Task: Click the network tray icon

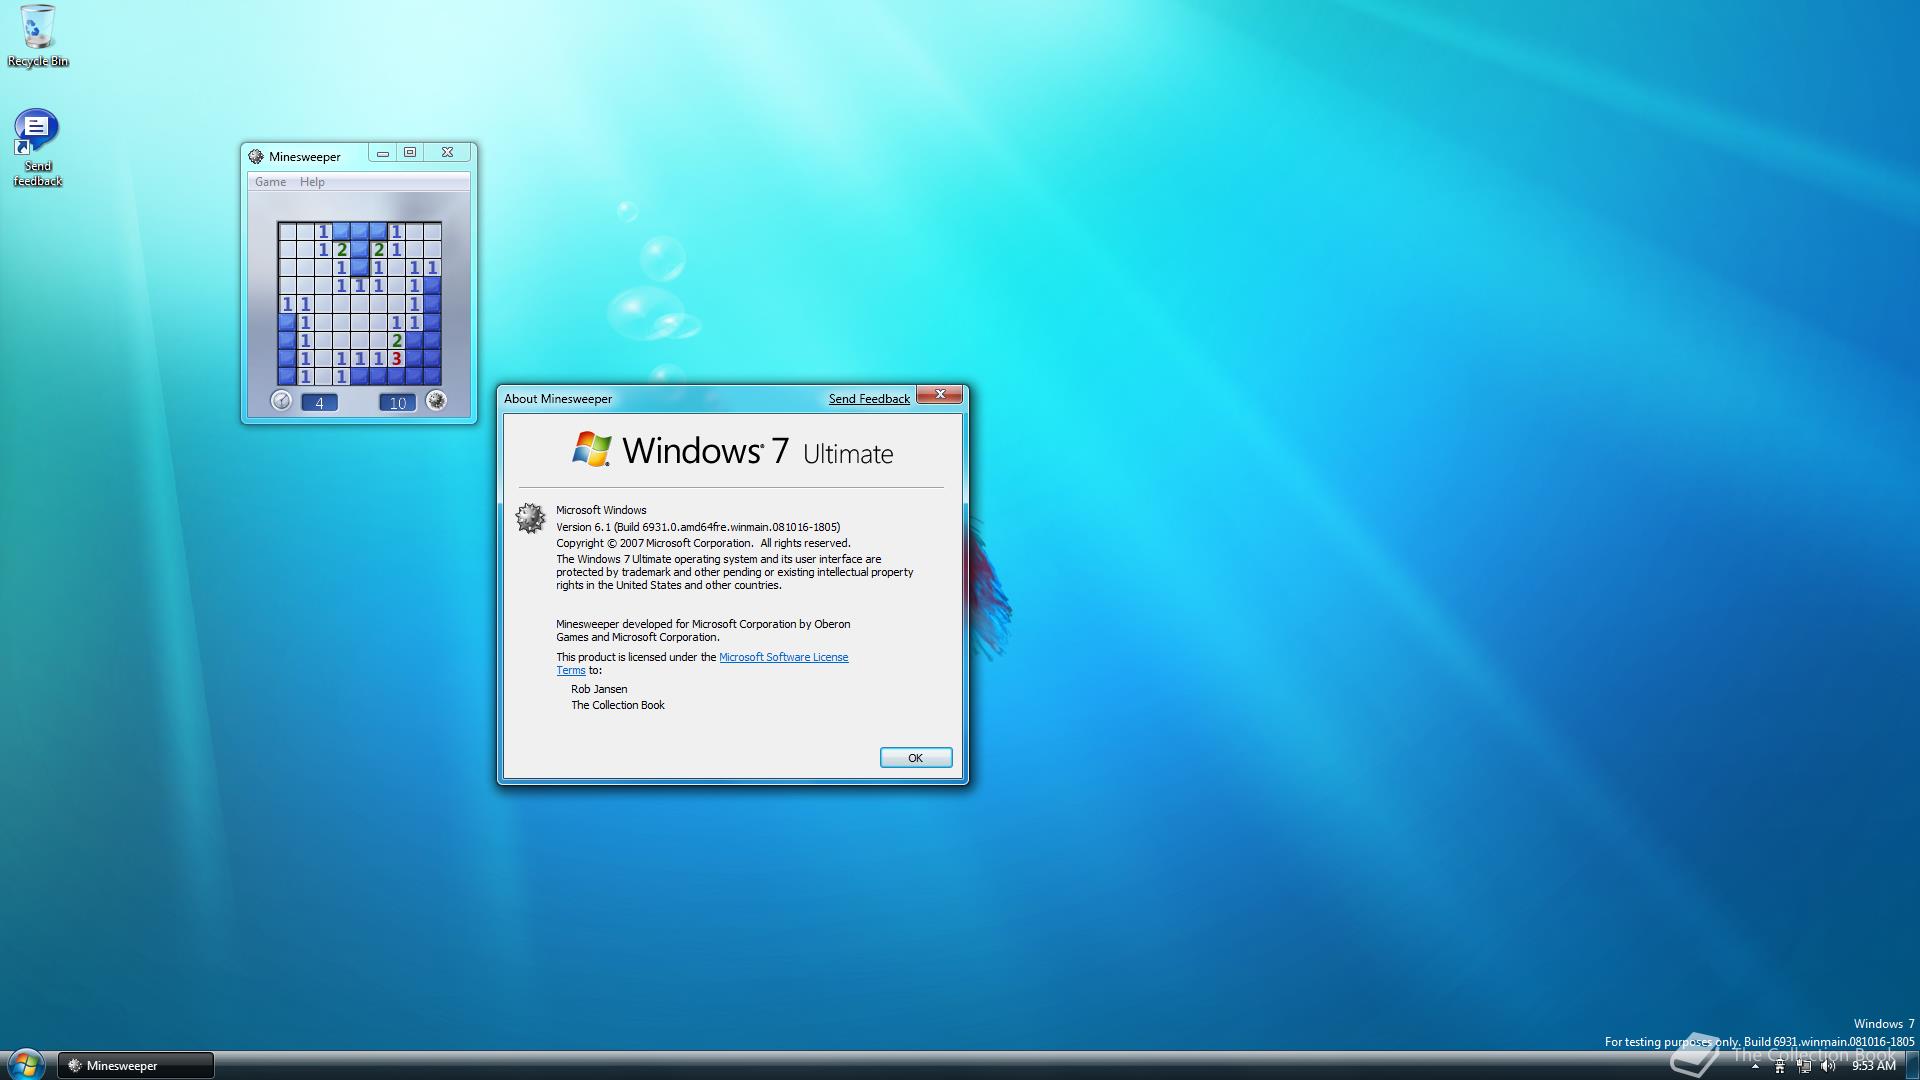Action: click(1804, 1067)
